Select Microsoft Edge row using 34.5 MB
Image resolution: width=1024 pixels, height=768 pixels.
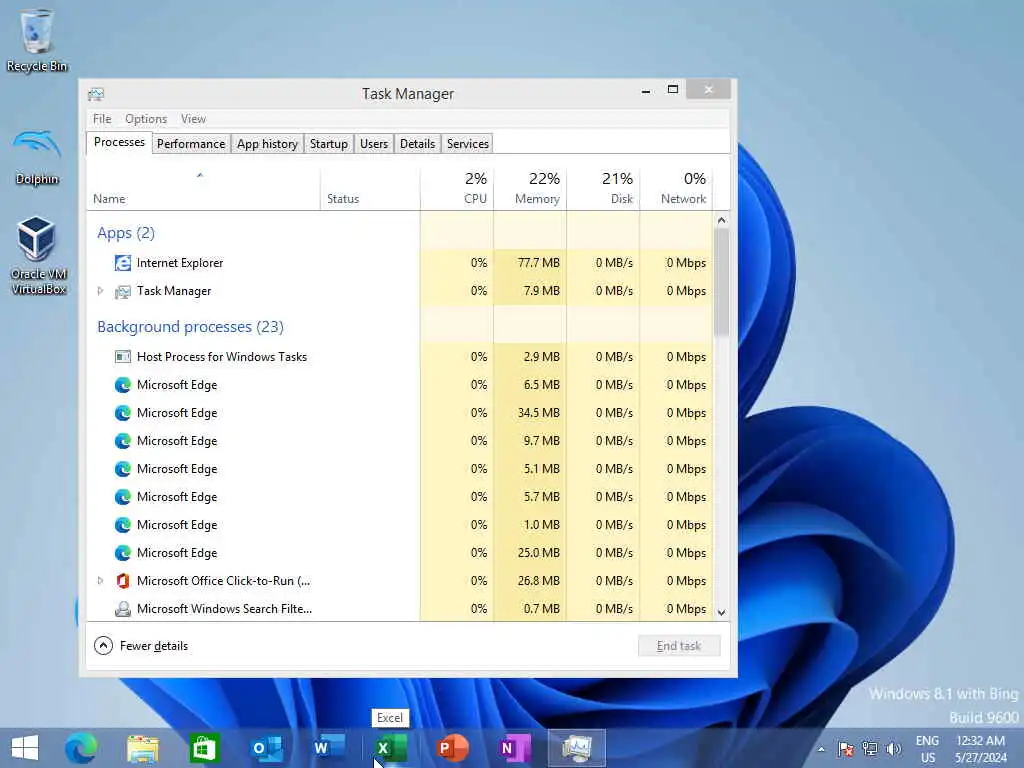pos(400,413)
